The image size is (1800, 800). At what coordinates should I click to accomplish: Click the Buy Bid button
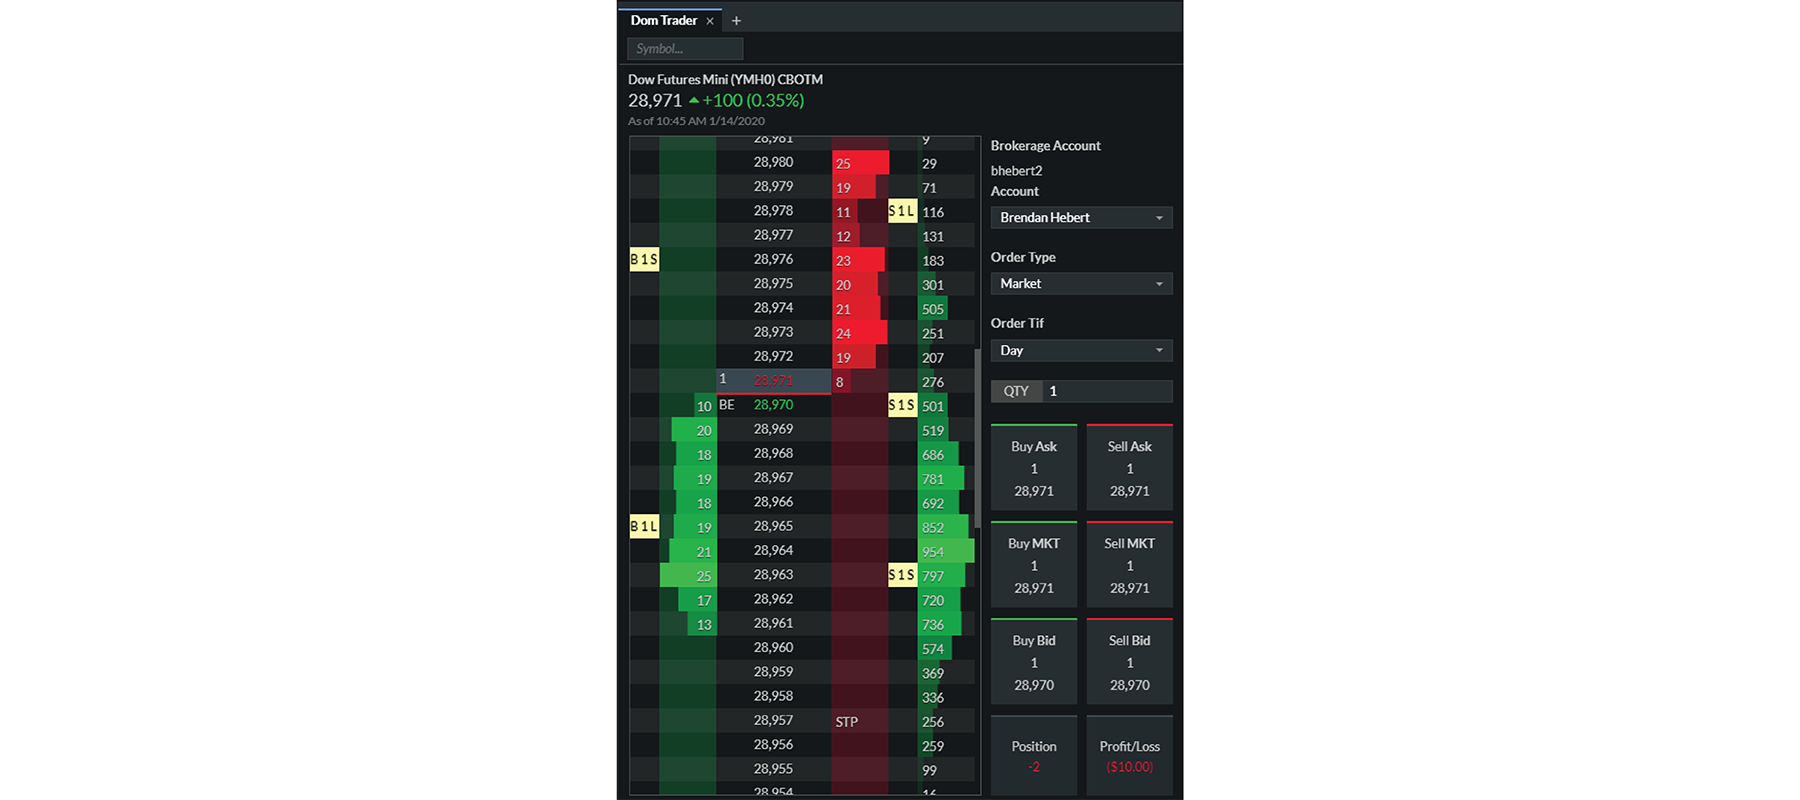1034,662
